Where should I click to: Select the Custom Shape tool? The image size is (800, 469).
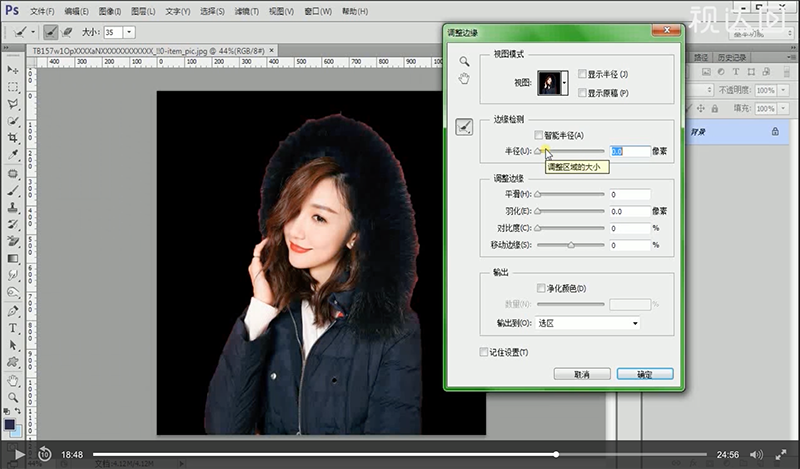13,362
